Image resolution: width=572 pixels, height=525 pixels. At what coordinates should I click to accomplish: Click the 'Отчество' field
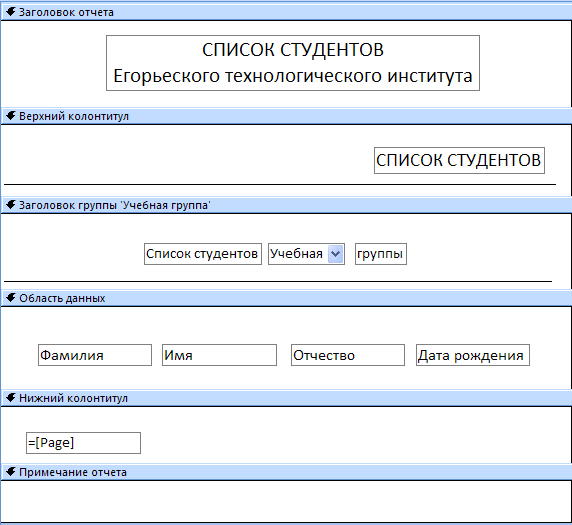[x=348, y=355]
